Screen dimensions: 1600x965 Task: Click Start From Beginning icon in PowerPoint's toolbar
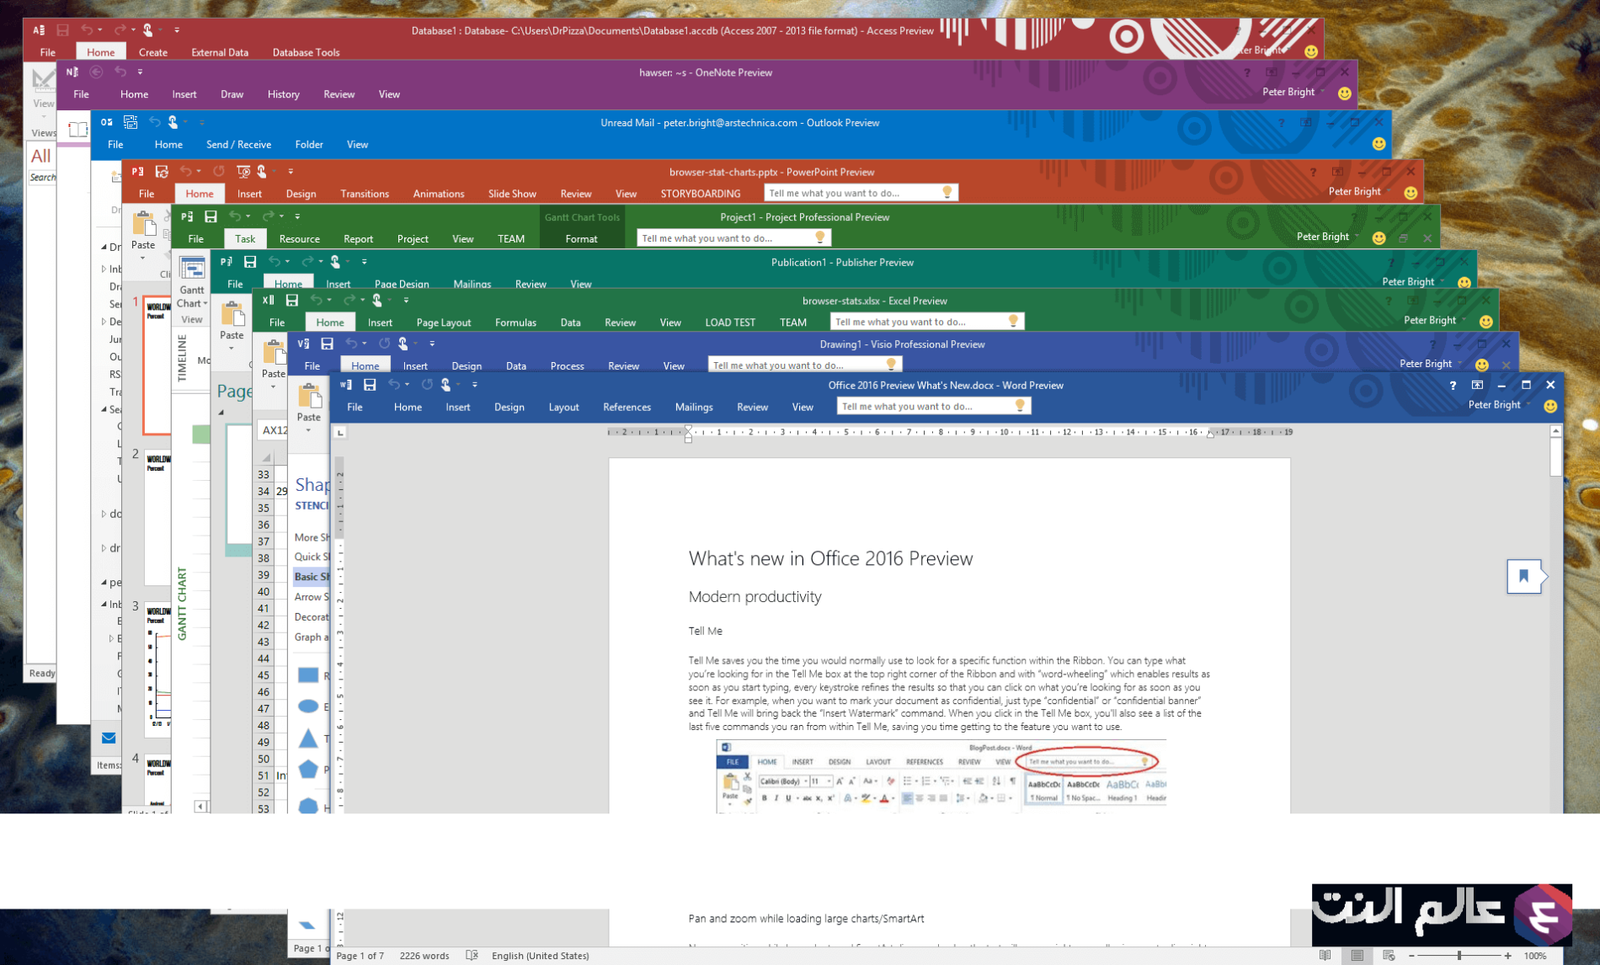pyautogui.click(x=243, y=172)
